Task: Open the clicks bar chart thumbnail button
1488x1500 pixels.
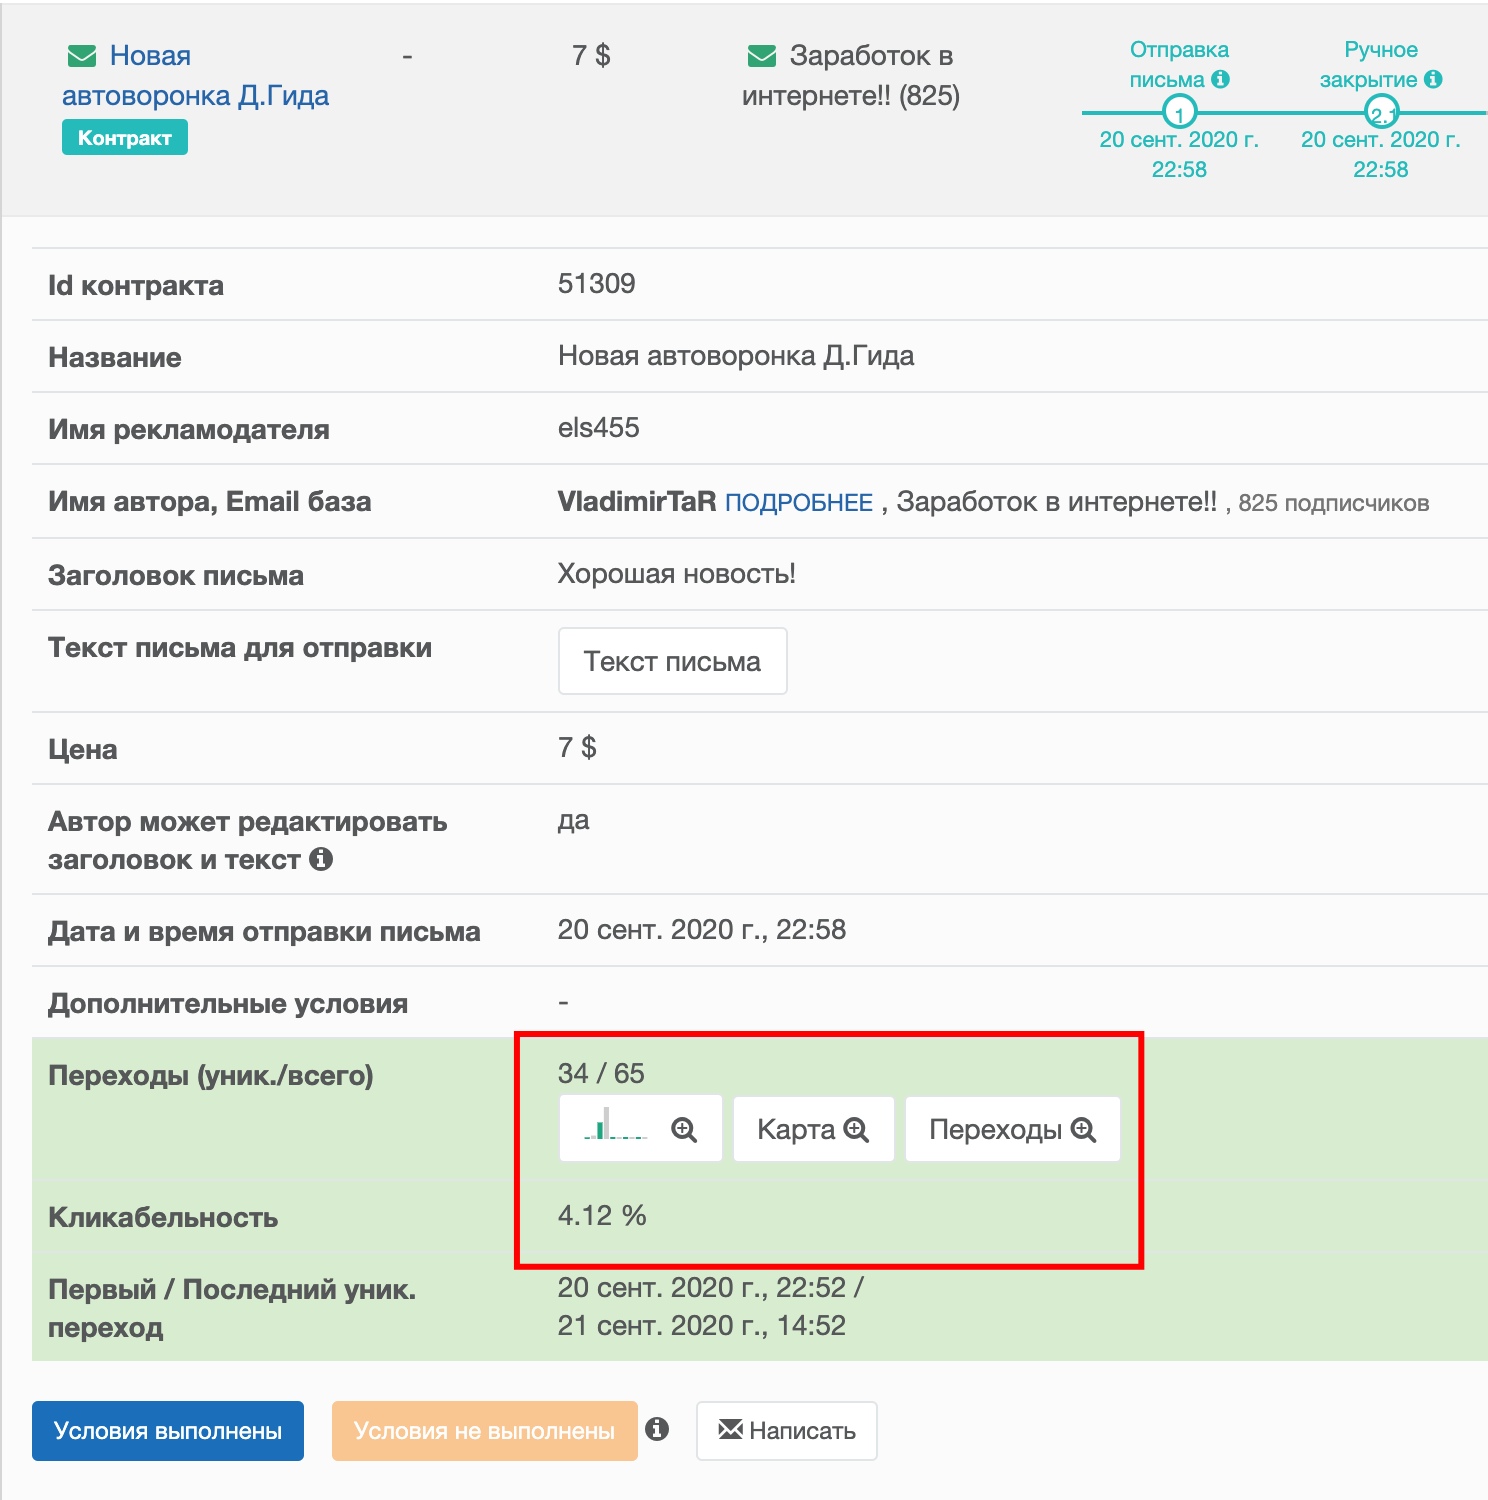Action: [x=641, y=1129]
